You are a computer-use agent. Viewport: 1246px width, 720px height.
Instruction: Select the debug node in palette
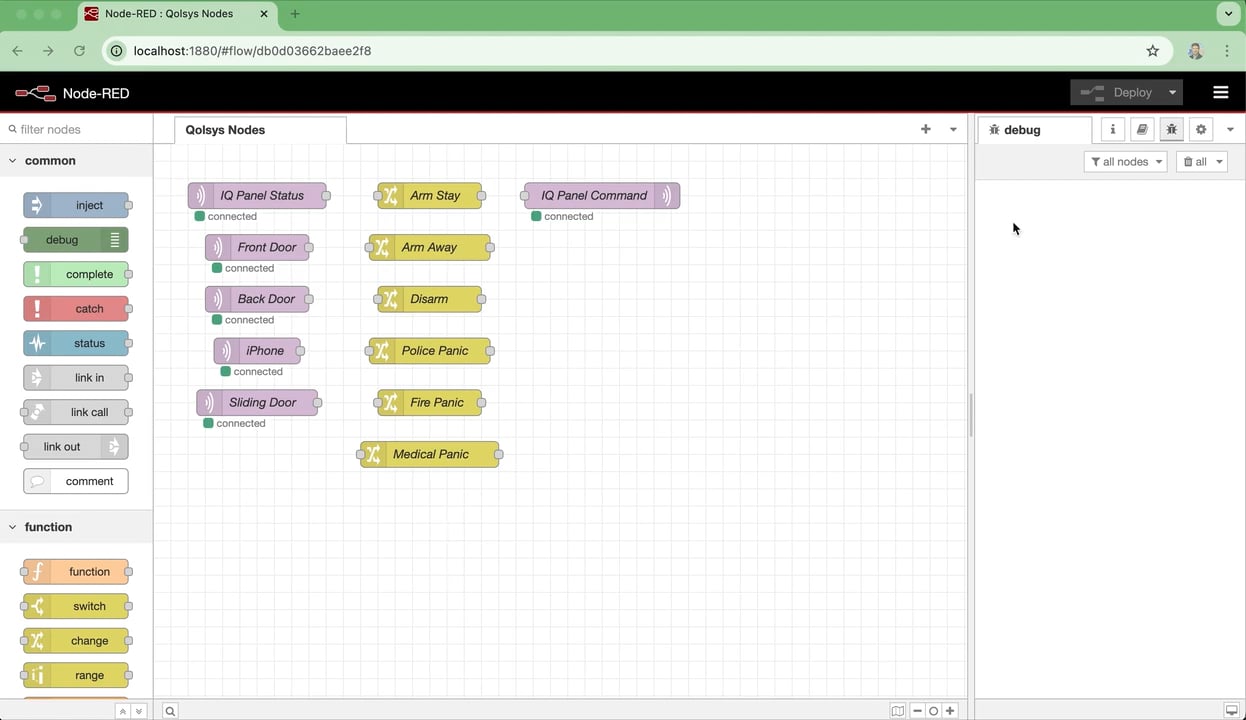tap(76, 240)
